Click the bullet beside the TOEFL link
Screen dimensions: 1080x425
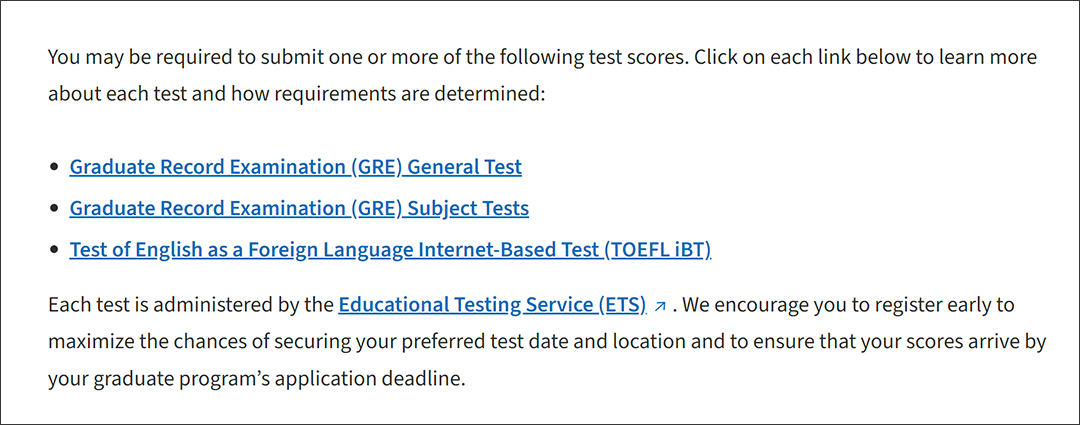pyautogui.click(x=54, y=251)
